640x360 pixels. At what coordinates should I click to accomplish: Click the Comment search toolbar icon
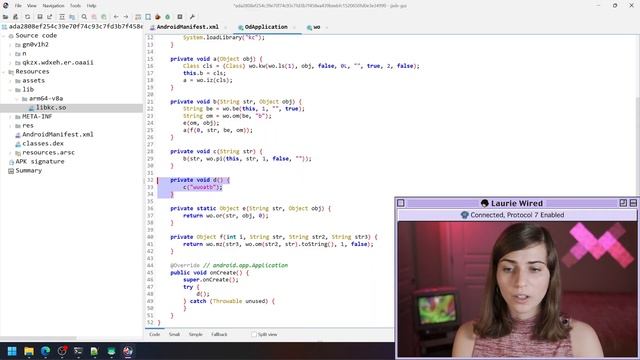[104, 17]
